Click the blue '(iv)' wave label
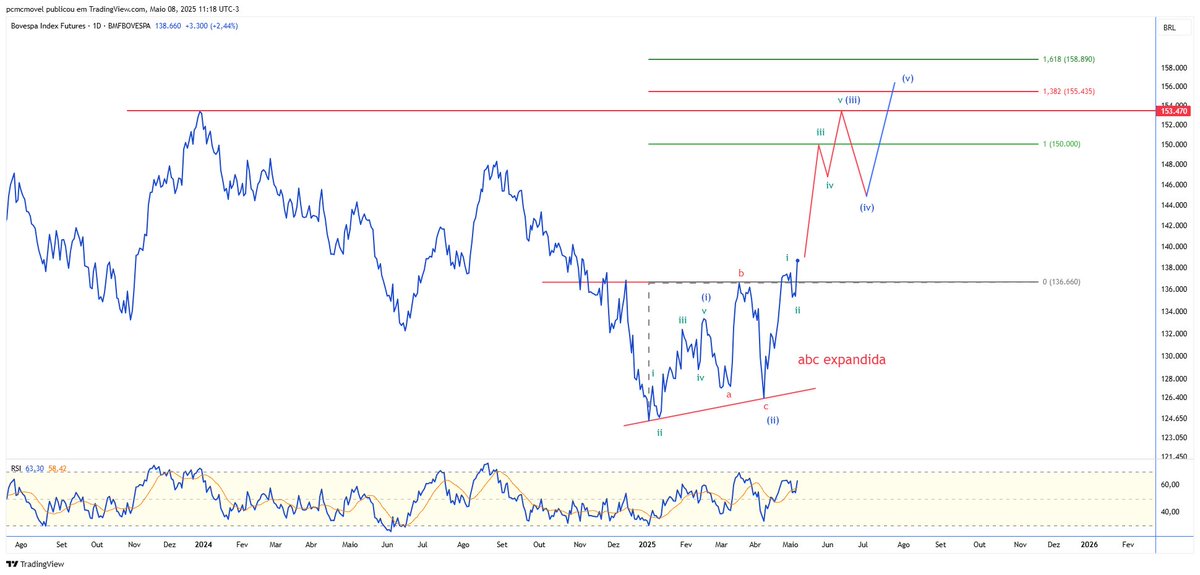The width and height of the screenshot is (1200, 575). [x=867, y=208]
